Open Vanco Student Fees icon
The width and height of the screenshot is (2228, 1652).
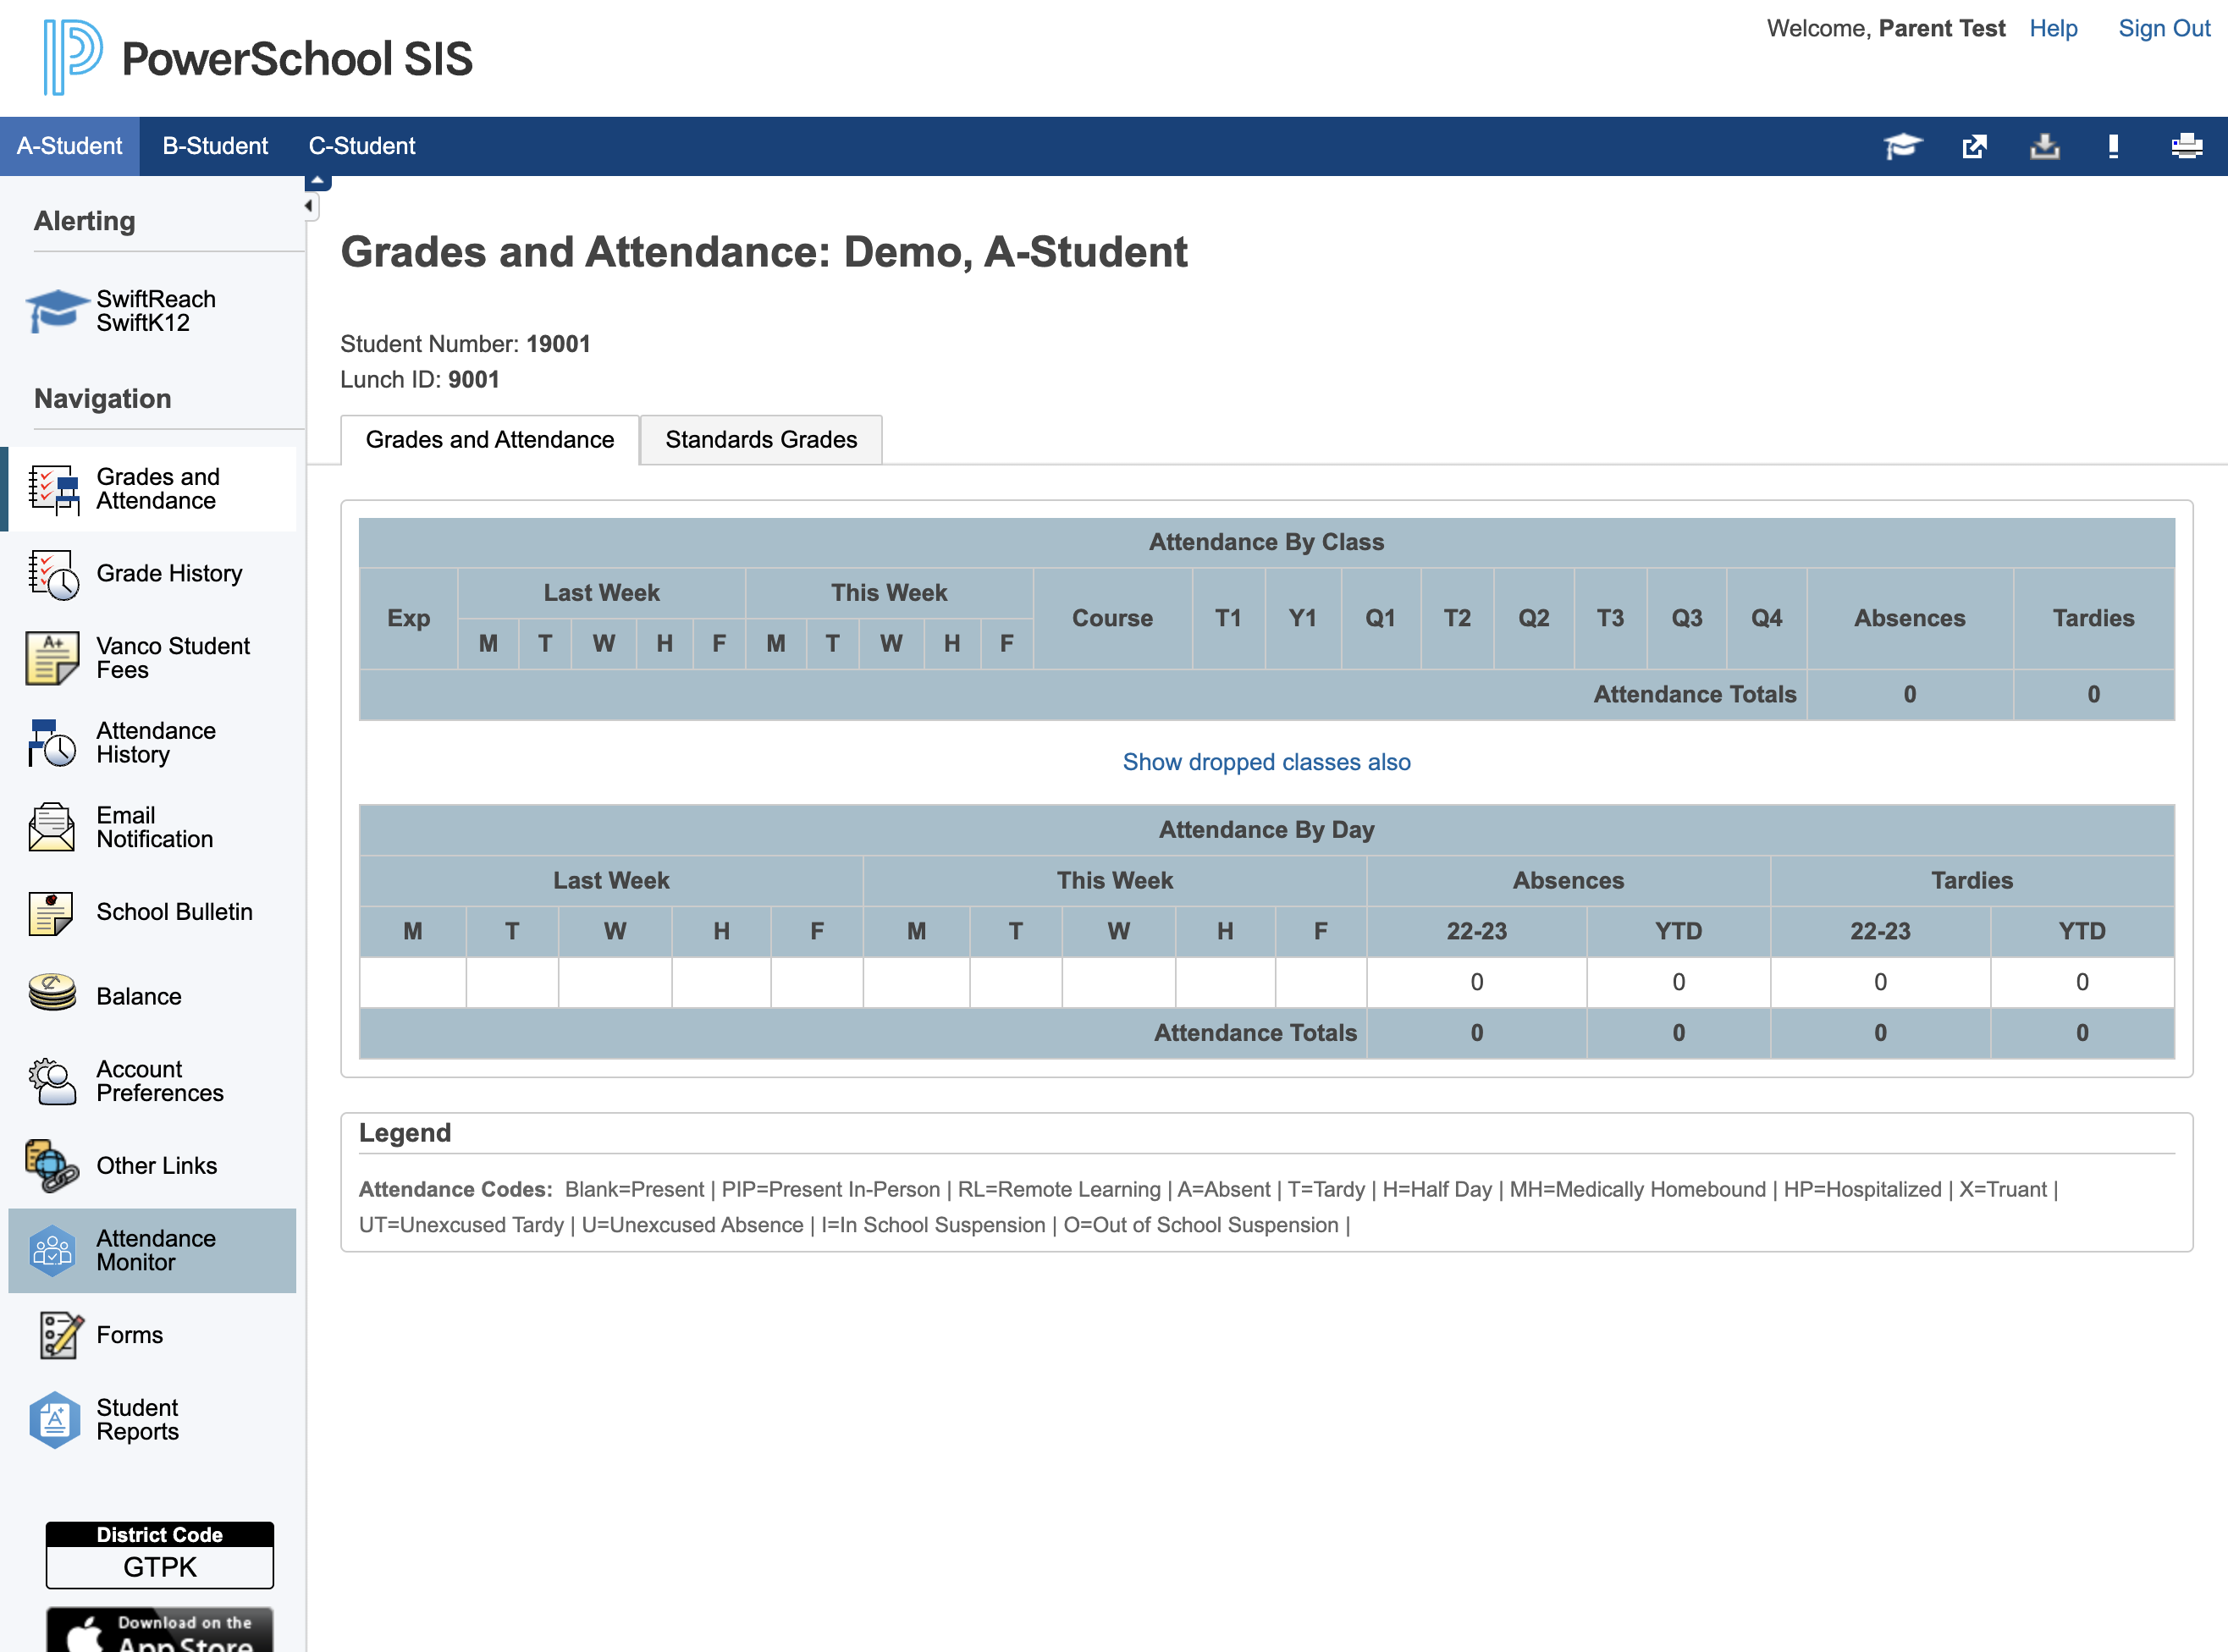52,658
